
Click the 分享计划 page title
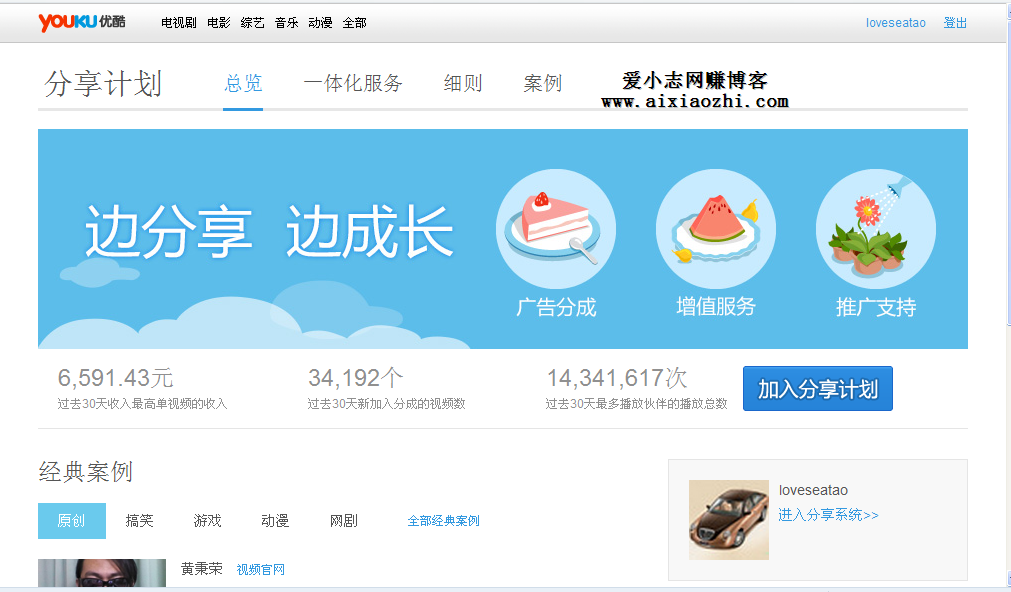click(103, 84)
